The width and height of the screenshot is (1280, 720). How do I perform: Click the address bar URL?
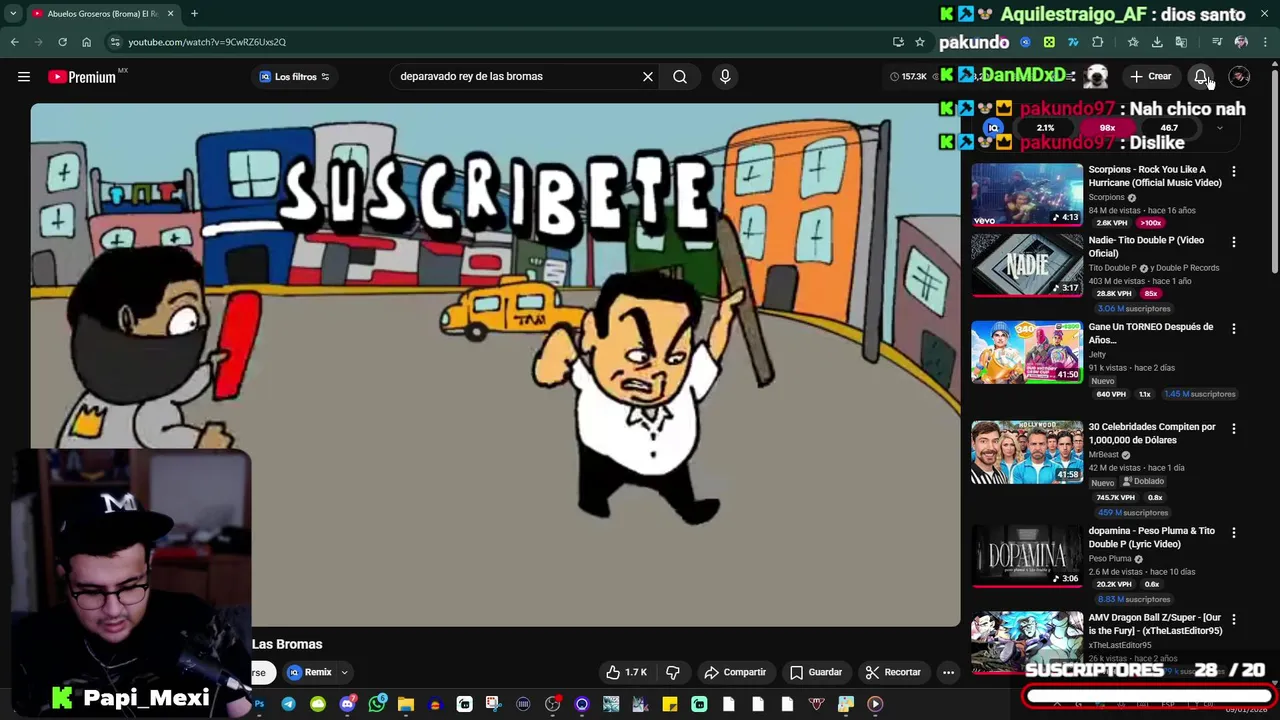pos(207,42)
